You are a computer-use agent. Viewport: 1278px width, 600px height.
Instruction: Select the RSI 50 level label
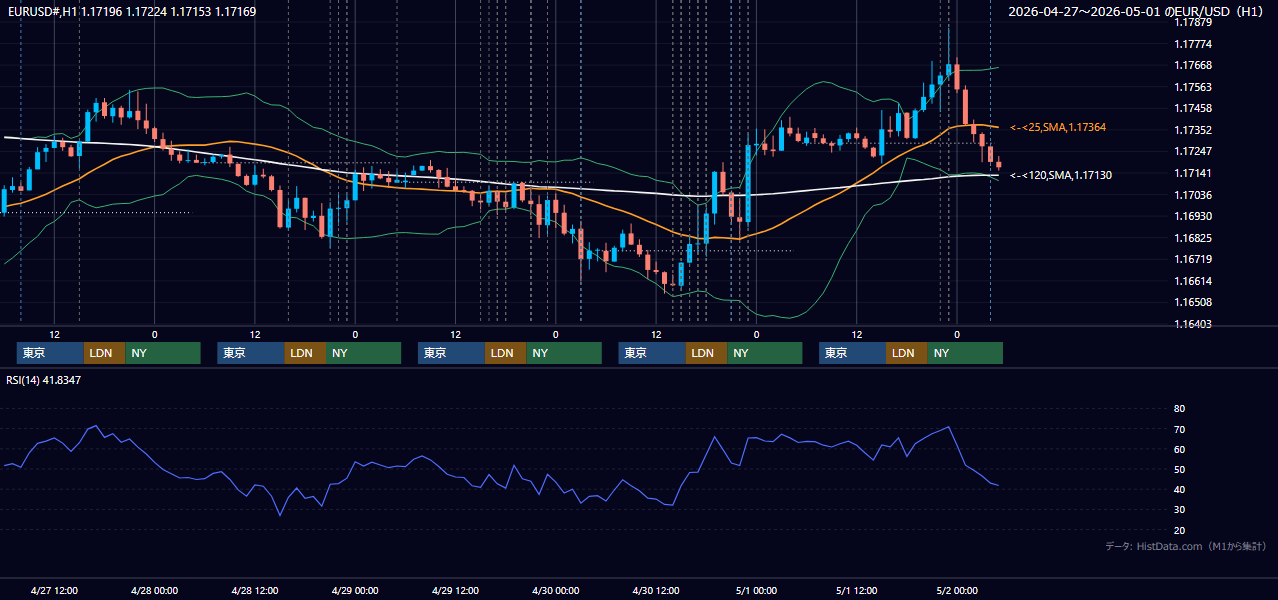pos(1179,469)
